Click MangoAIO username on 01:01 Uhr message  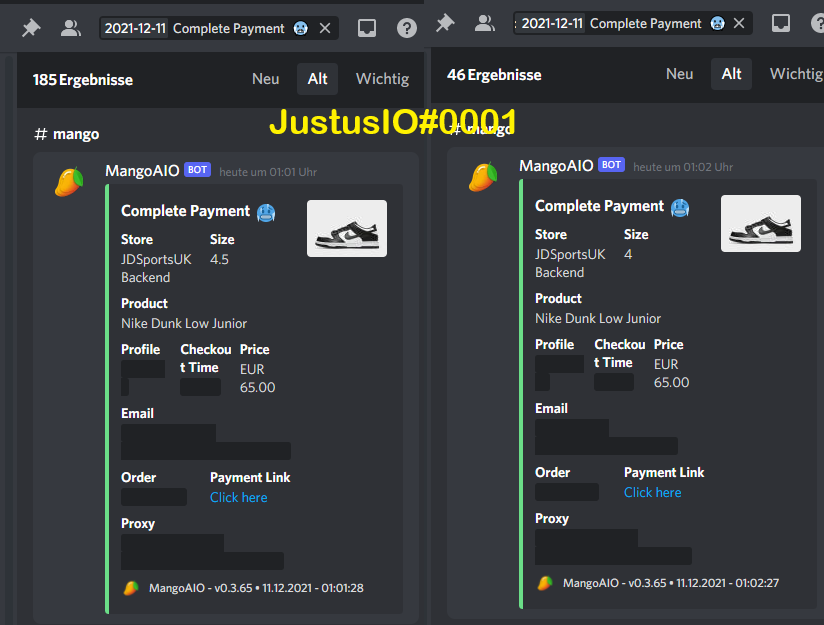coord(142,171)
